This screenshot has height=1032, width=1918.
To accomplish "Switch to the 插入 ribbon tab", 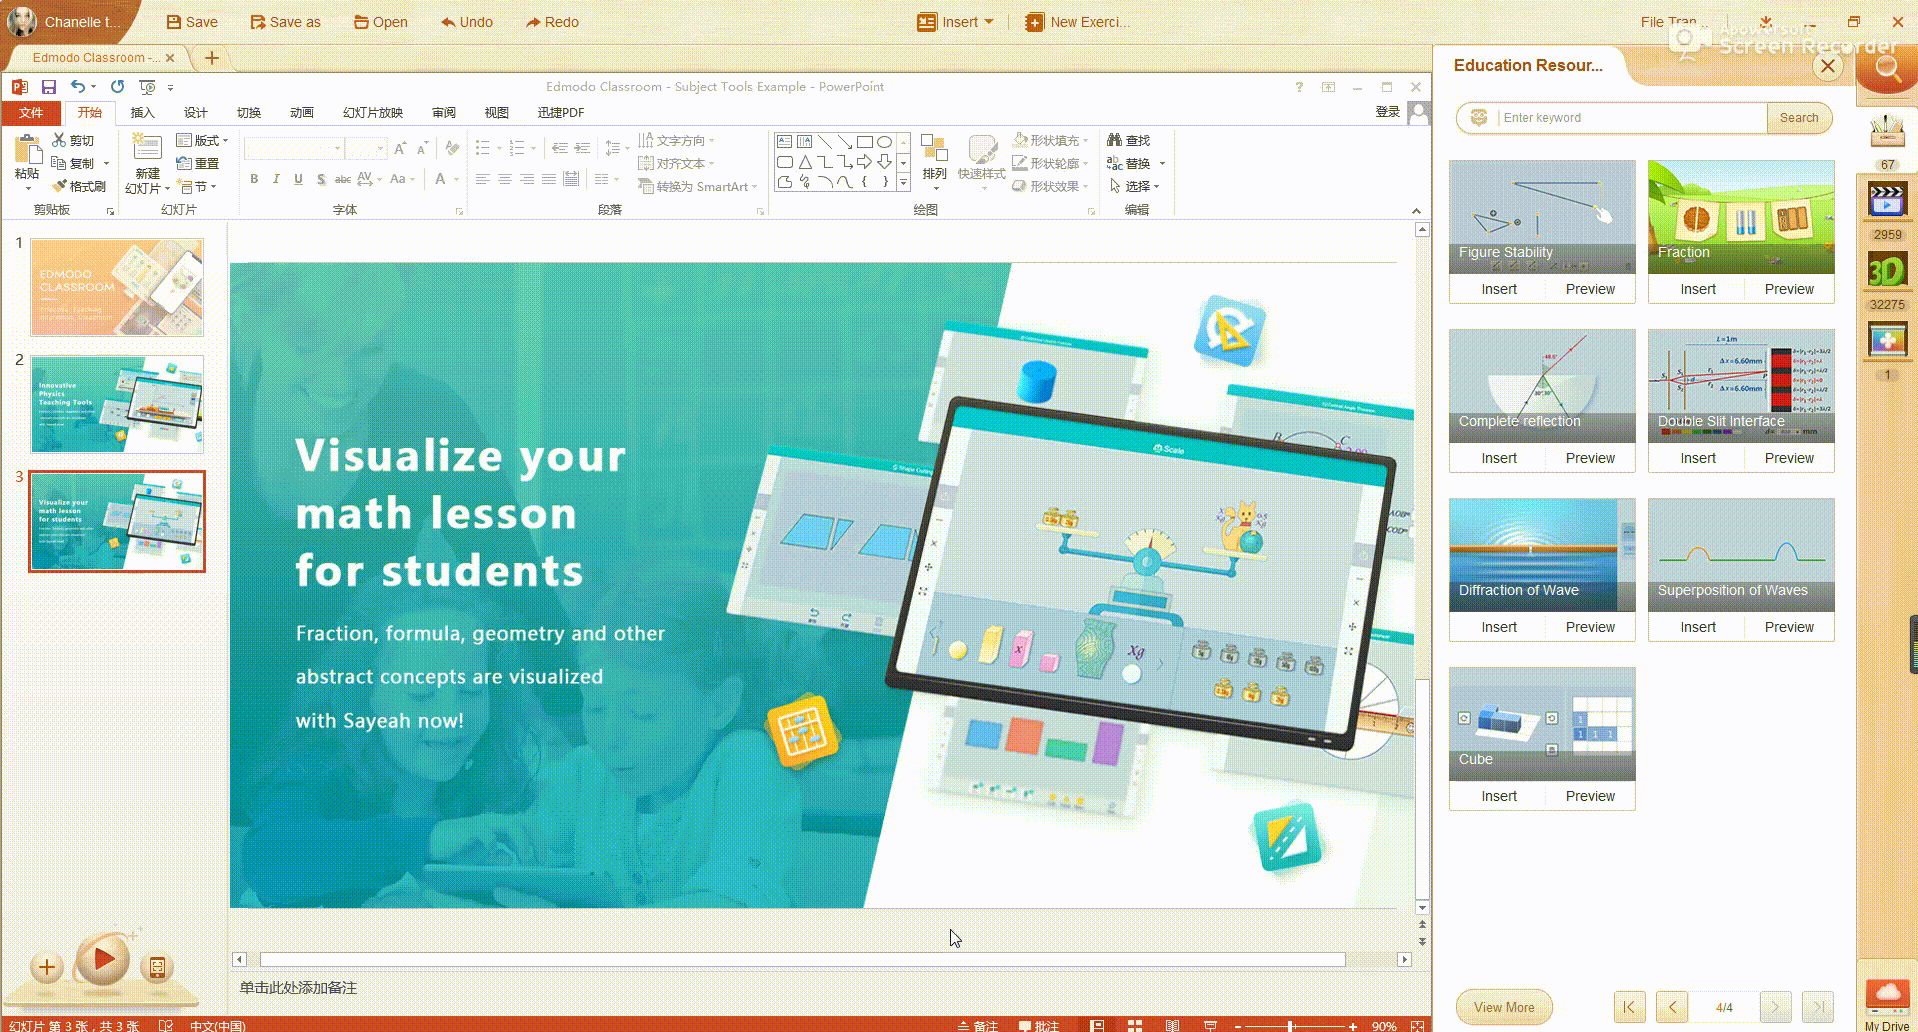I will coord(143,113).
